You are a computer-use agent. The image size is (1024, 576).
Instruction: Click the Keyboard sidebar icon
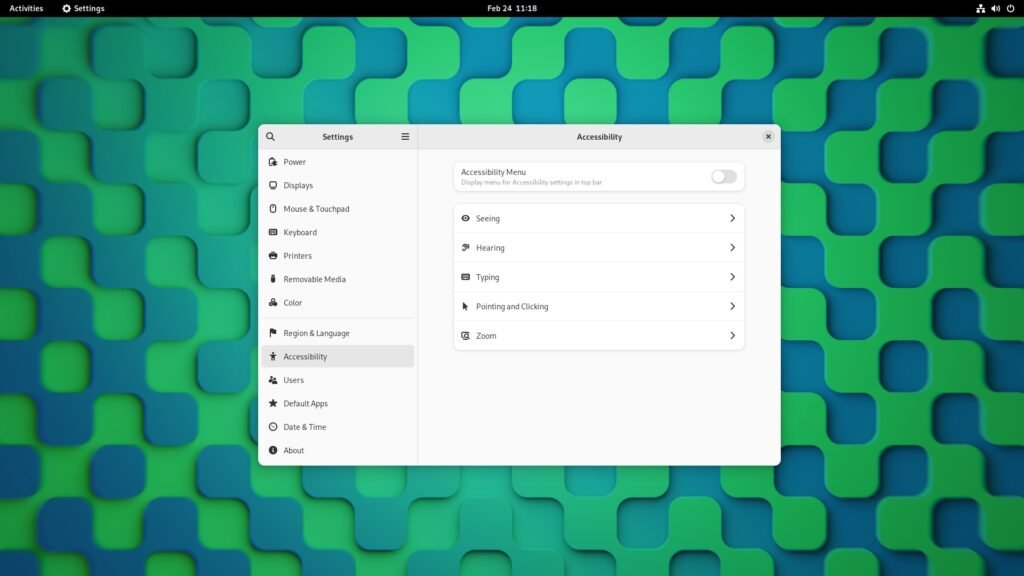pyautogui.click(x=273, y=232)
